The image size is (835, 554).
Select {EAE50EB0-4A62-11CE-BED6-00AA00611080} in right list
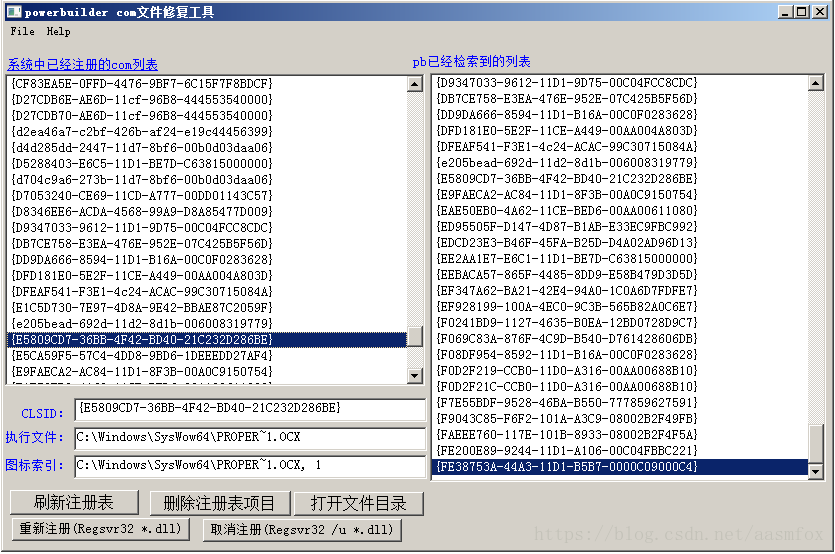pyautogui.click(x=620, y=210)
